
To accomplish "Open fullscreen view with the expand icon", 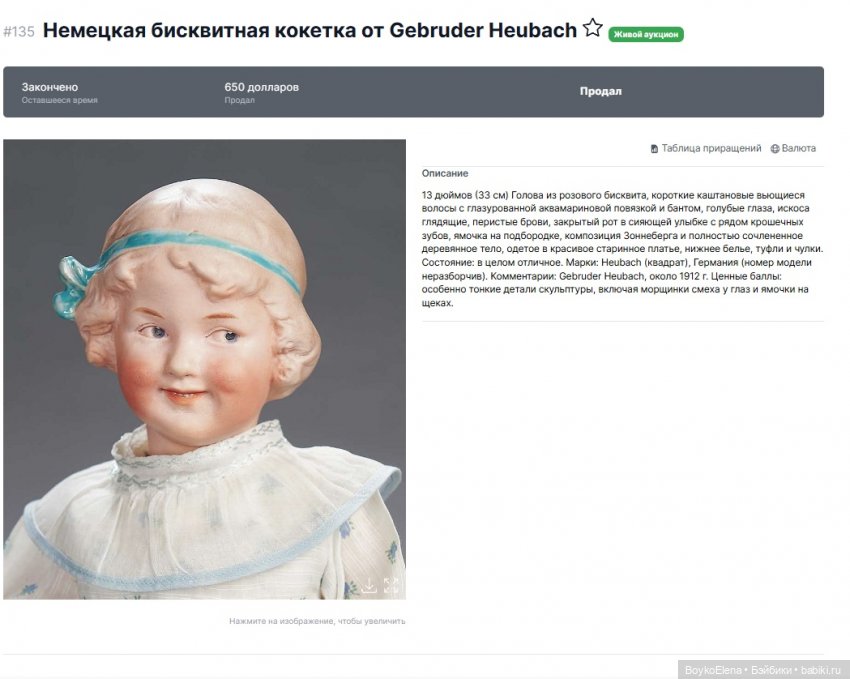I will 391,585.
